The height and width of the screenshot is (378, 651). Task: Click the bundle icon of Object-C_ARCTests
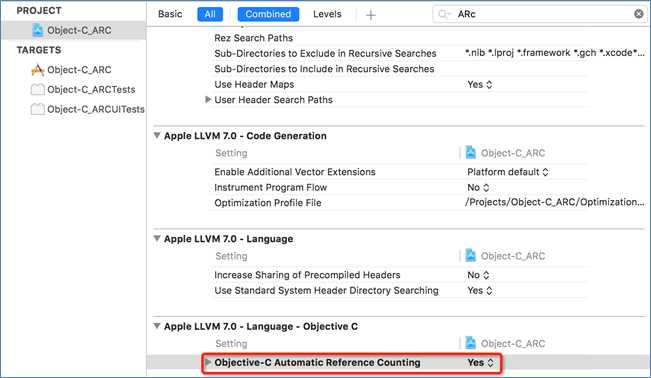37,89
